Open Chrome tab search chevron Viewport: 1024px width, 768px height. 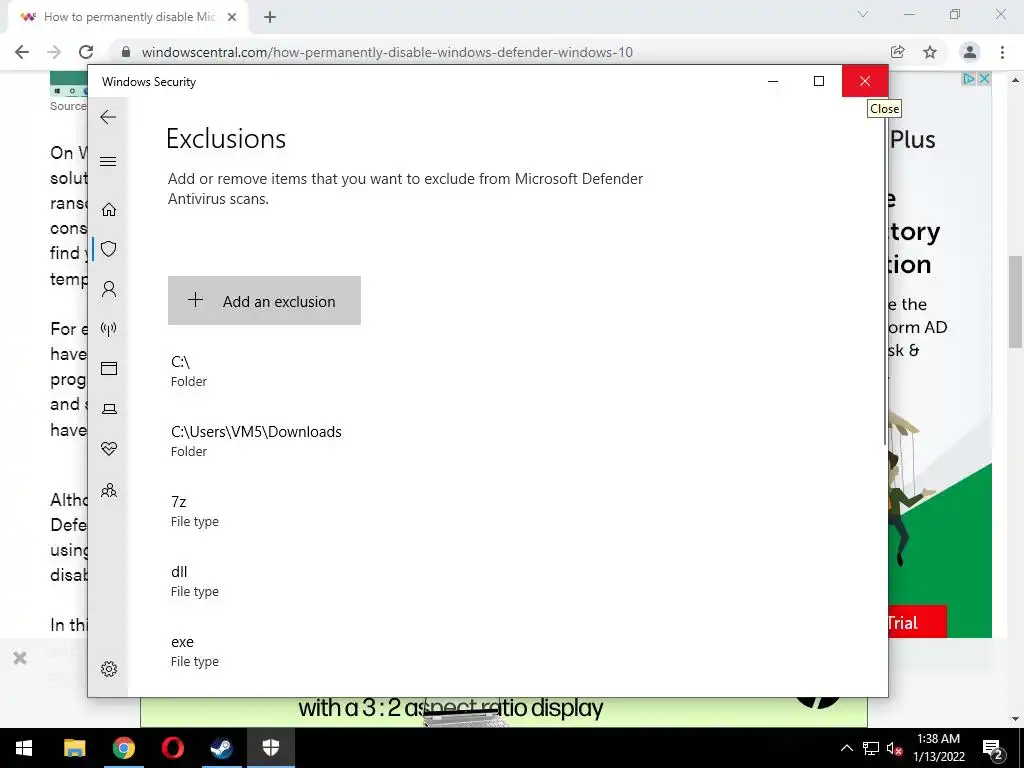click(863, 14)
